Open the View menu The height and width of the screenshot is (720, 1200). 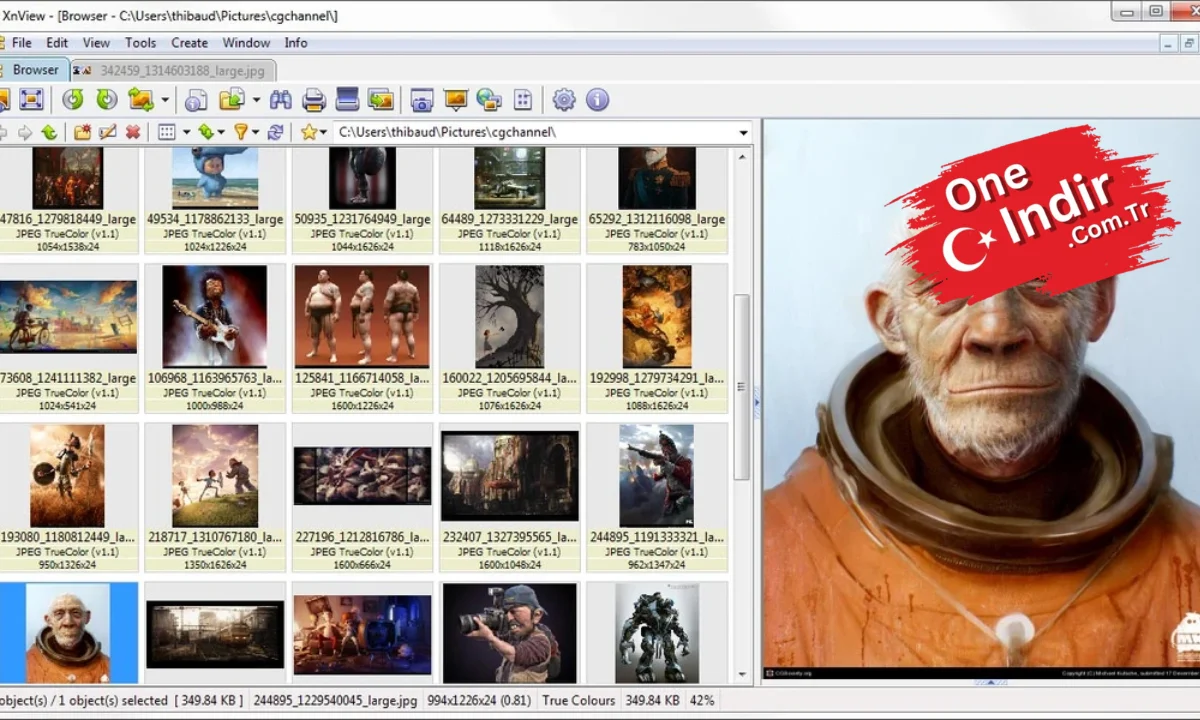[x=96, y=43]
